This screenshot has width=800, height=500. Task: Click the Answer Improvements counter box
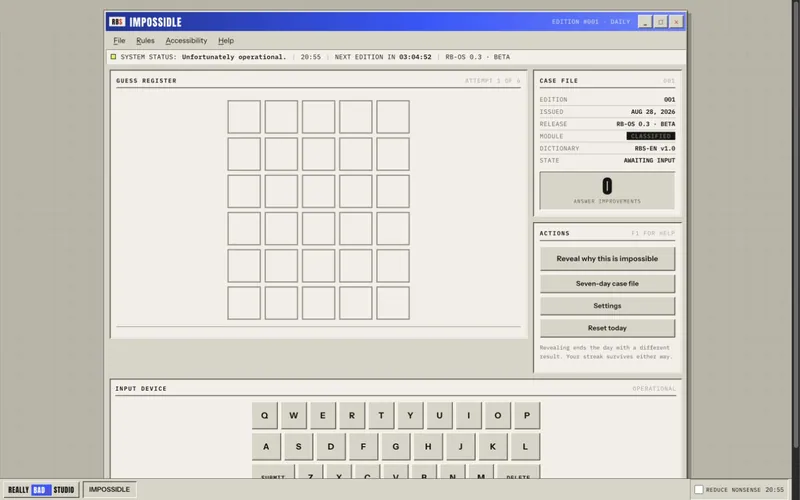pyautogui.click(x=607, y=191)
